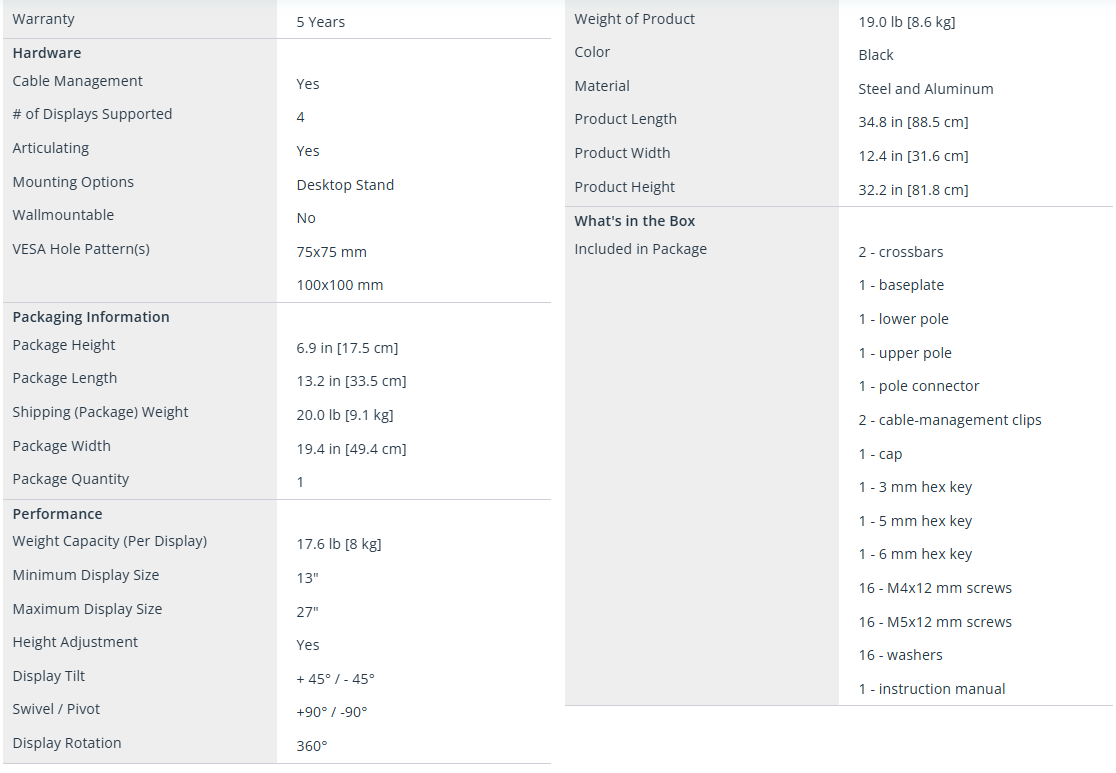
Task: Select the Steel and Aluminum material value
Action: point(925,89)
